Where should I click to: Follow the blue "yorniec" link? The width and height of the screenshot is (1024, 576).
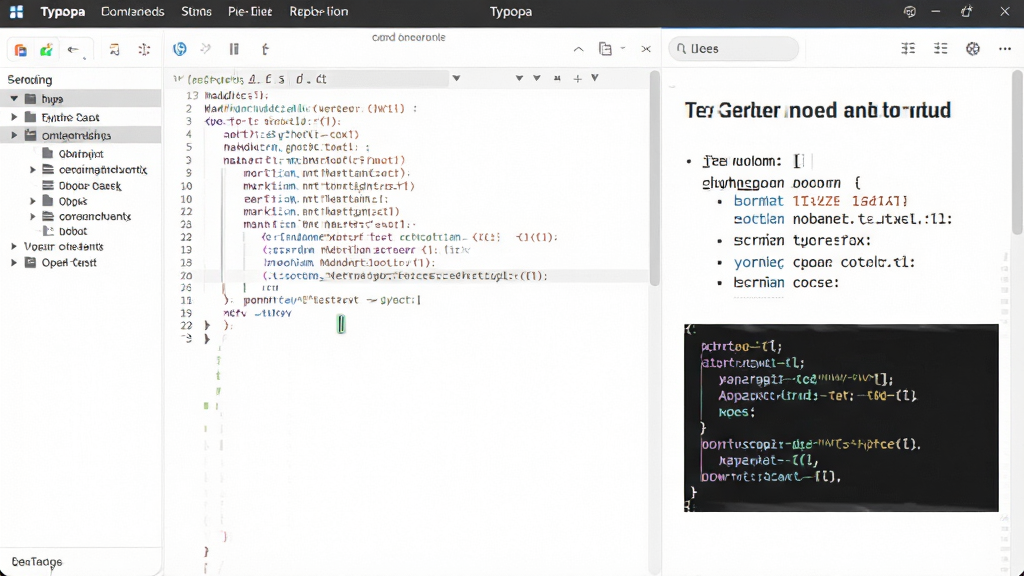758,263
